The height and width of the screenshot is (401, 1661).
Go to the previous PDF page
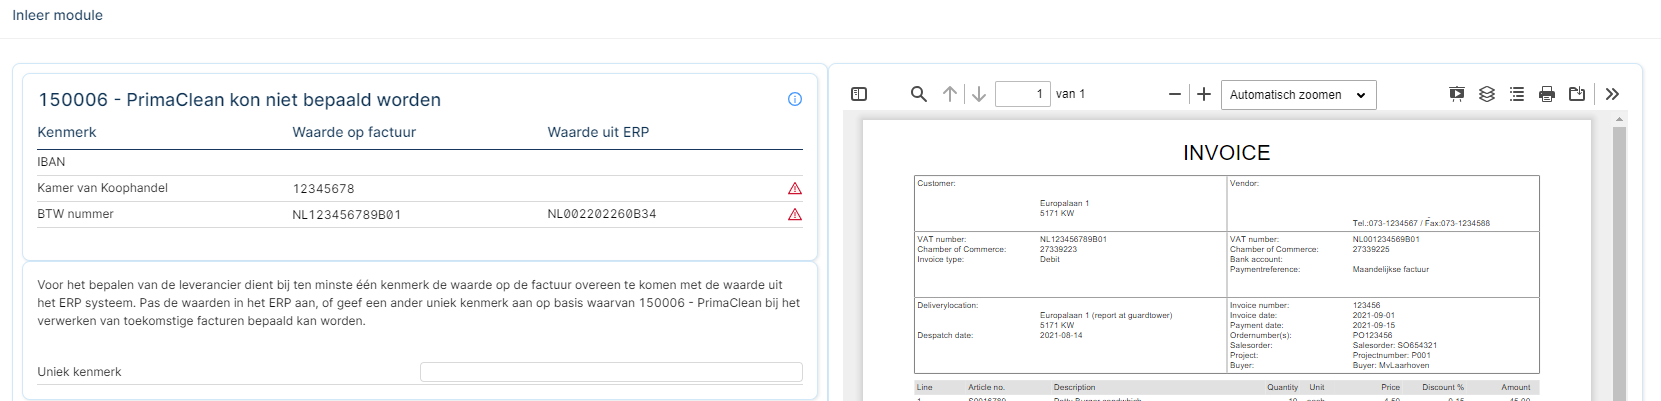(x=949, y=94)
